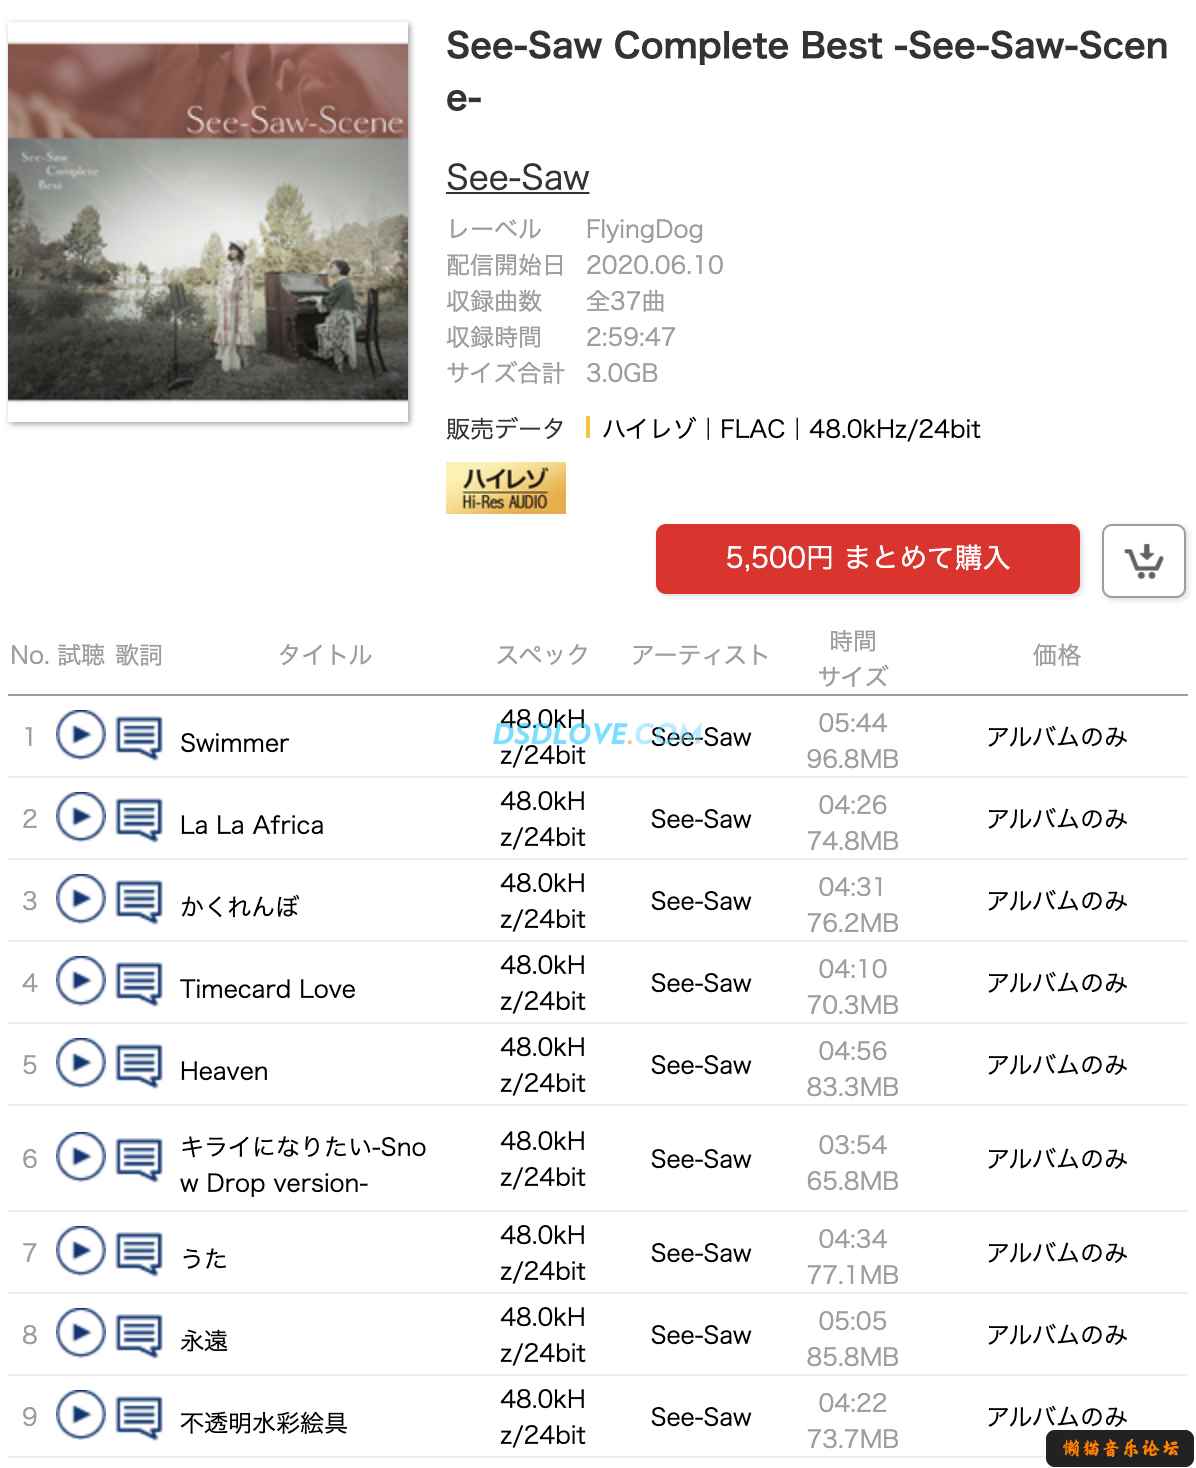Play preview of La La Africa

(x=80, y=818)
